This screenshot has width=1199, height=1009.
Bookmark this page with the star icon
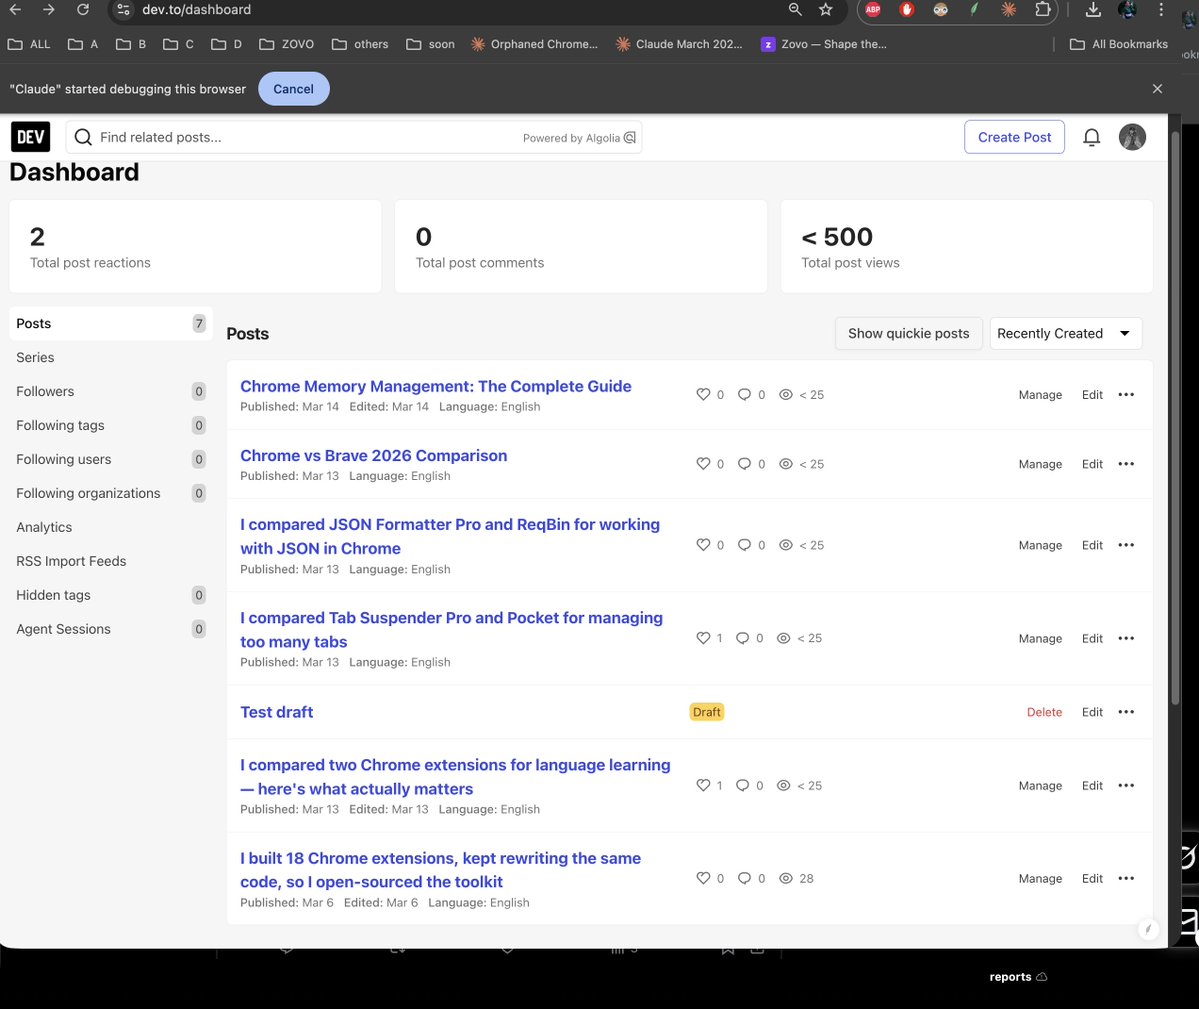pos(825,9)
